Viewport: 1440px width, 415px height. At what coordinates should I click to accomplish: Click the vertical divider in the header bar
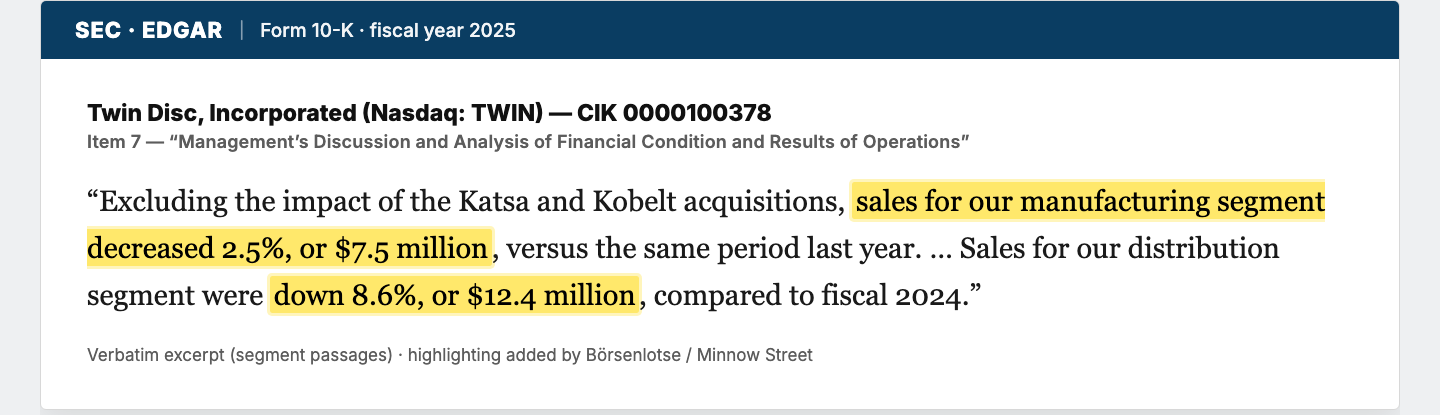point(241,30)
